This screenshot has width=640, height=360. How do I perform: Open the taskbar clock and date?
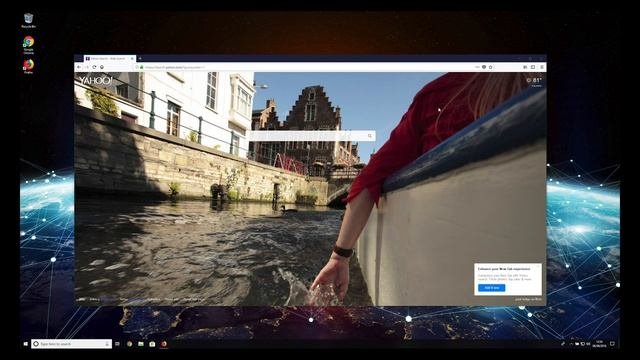point(599,344)
